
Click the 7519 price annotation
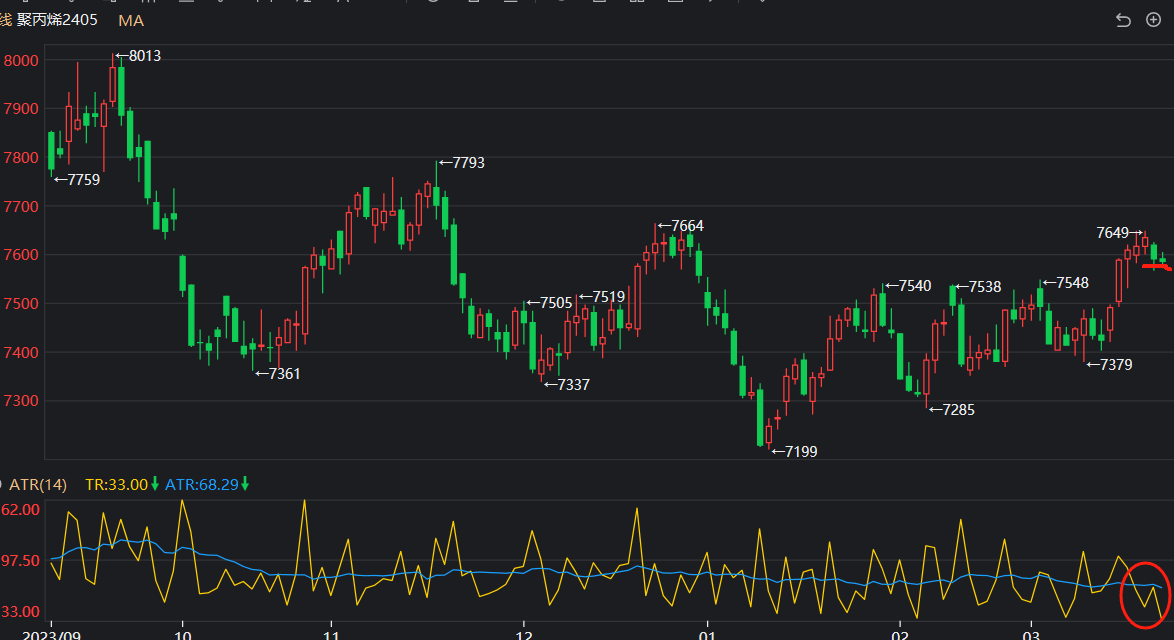[x=609, y=297]
